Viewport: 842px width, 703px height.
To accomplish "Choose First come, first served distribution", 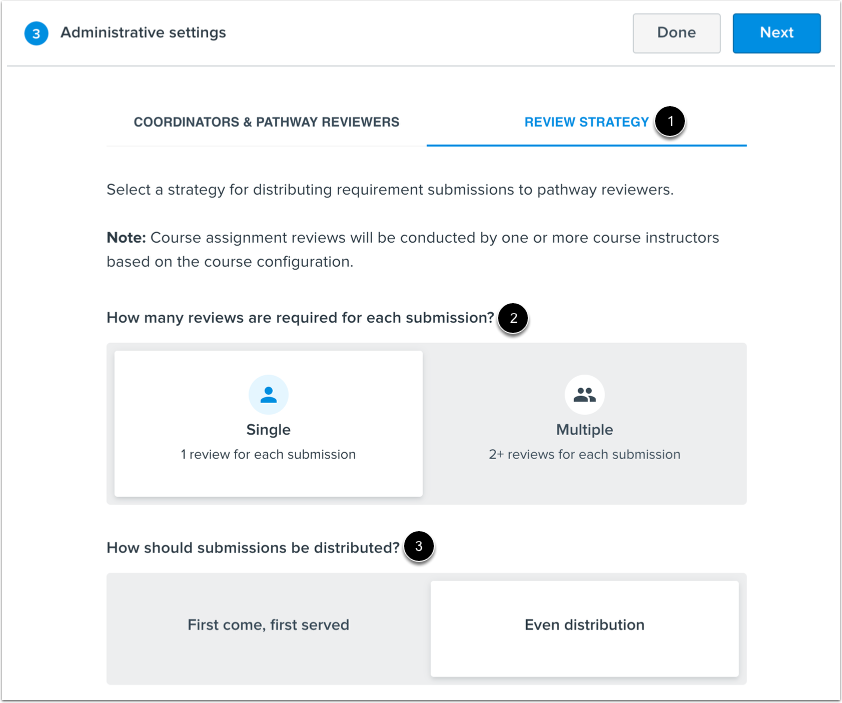I will tap(268, 624).
